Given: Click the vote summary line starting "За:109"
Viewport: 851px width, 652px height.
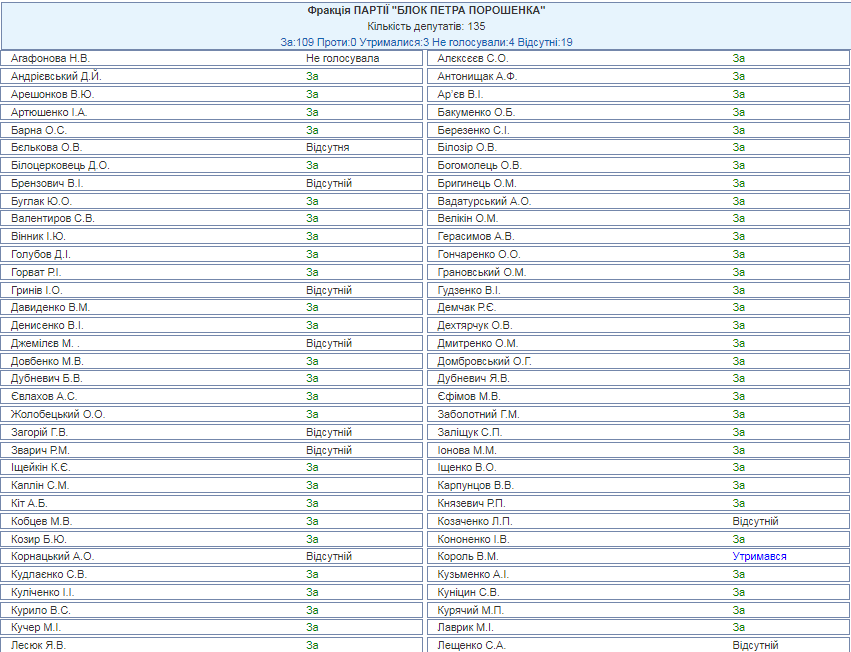Looking at the screenshot, I should pos(426,42).
